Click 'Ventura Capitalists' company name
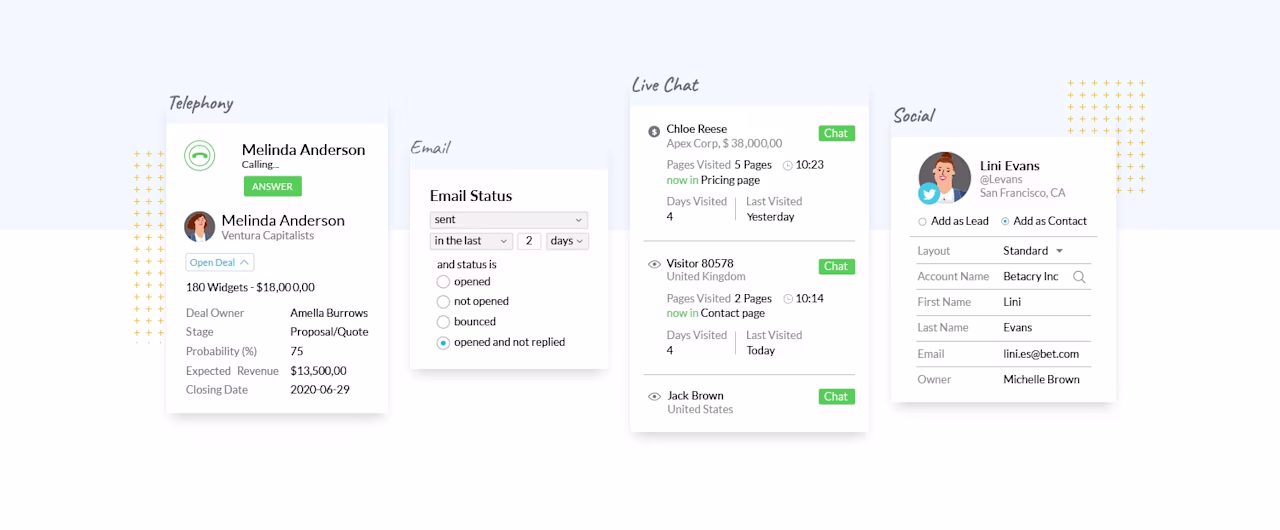Image resolution: width=1280 pixels, height=530 pixels. 268,236
